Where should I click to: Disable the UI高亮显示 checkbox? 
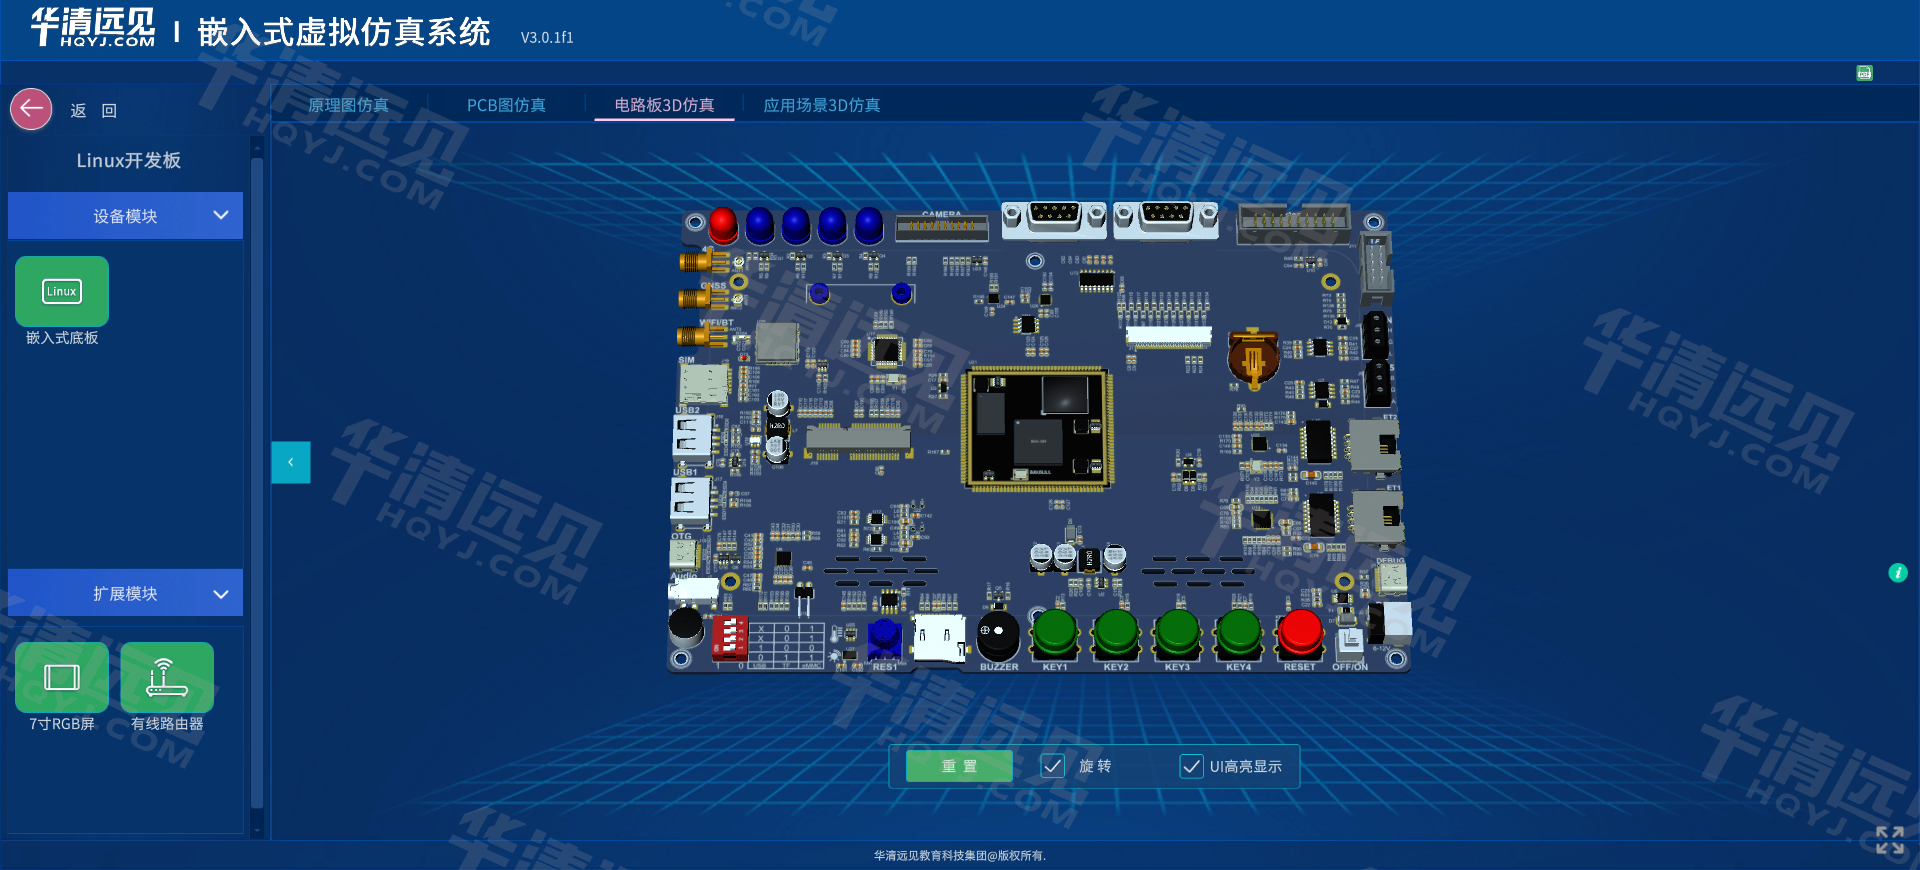pyautogui.click(x=1191, y=766)
